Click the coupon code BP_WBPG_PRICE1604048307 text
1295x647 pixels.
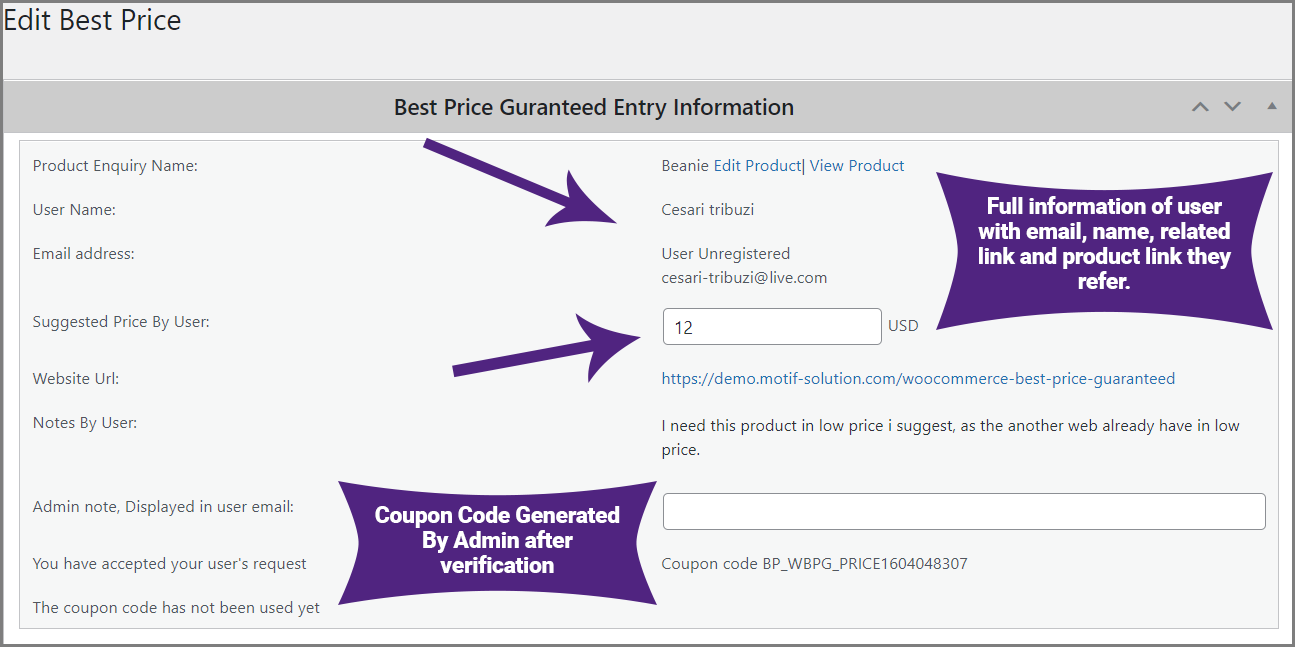814,564
